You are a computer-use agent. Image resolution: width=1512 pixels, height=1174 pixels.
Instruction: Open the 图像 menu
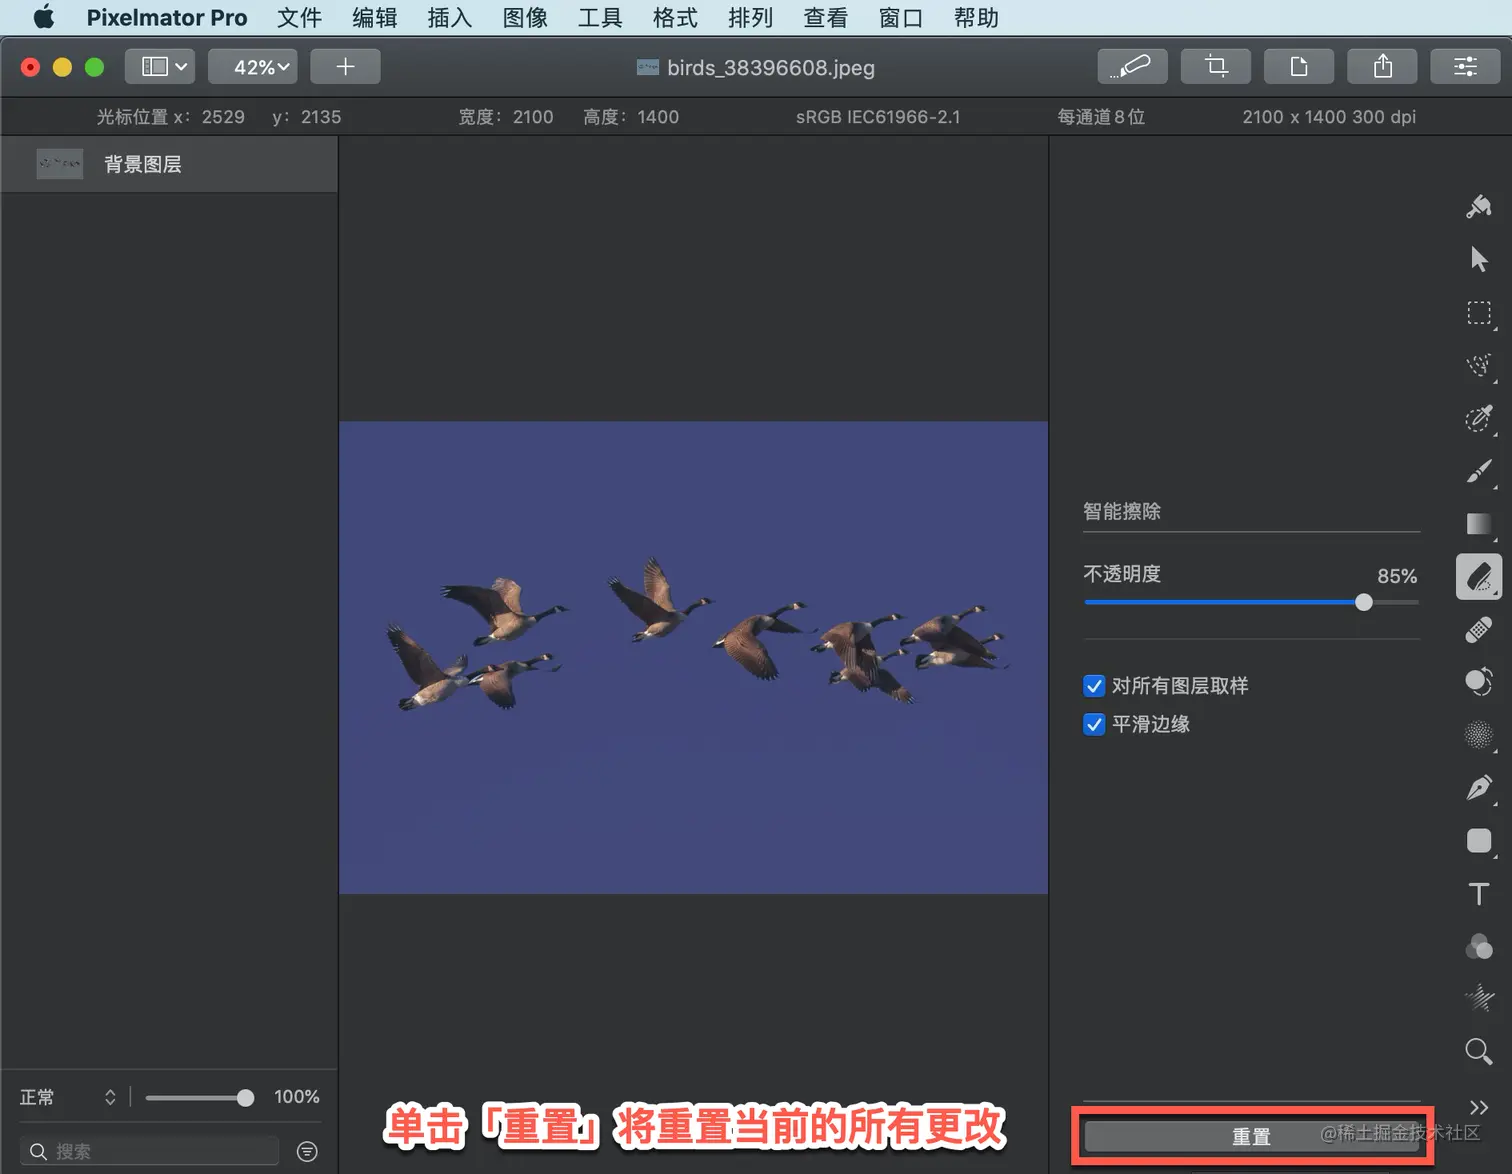[525, 18]
